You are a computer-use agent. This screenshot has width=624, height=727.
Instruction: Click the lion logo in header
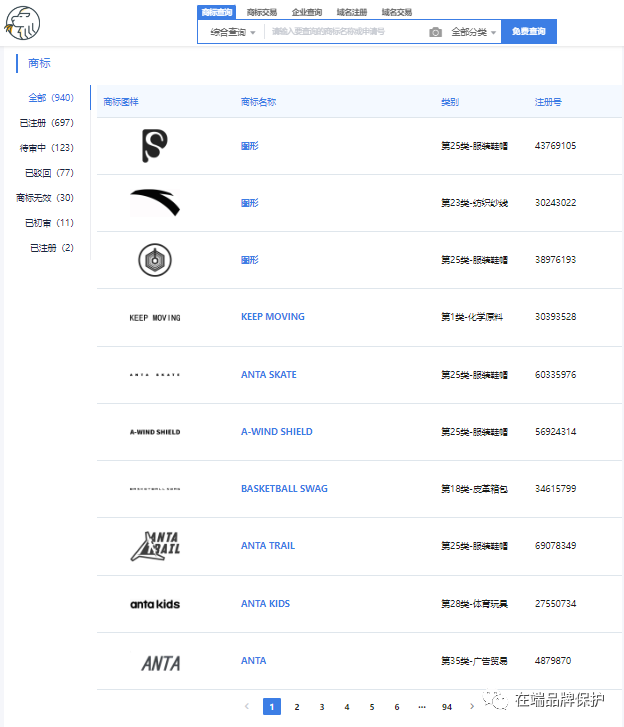(22, 23)
